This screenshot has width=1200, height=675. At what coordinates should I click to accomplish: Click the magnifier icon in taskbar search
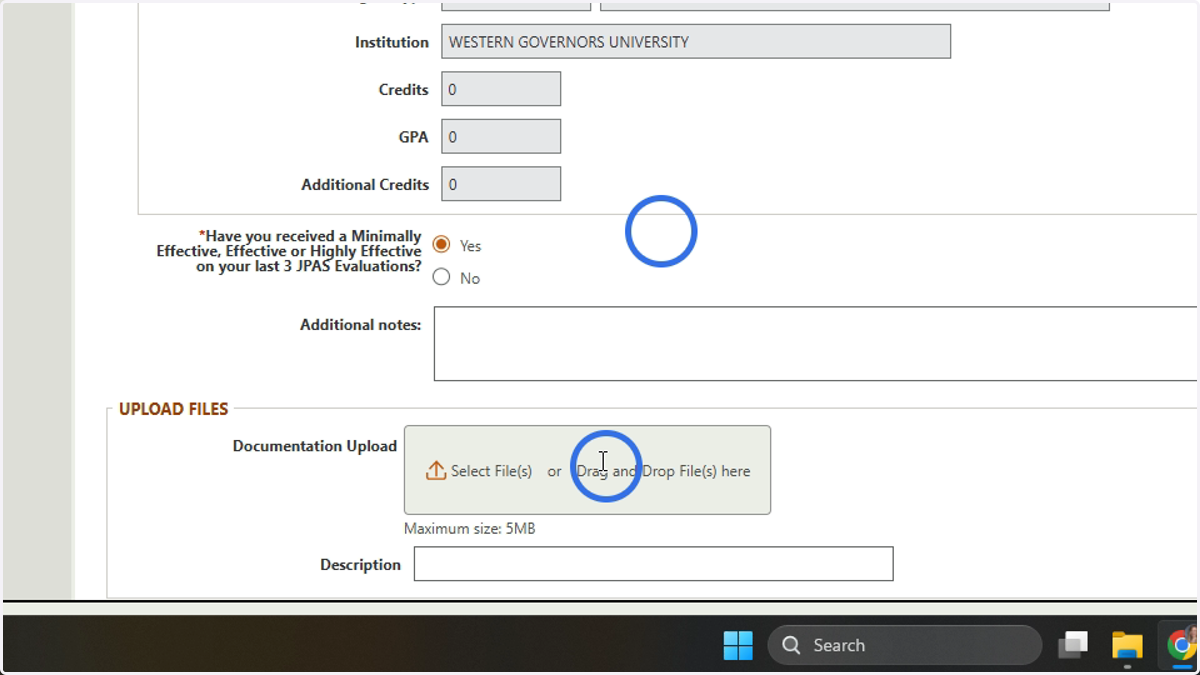791,645
